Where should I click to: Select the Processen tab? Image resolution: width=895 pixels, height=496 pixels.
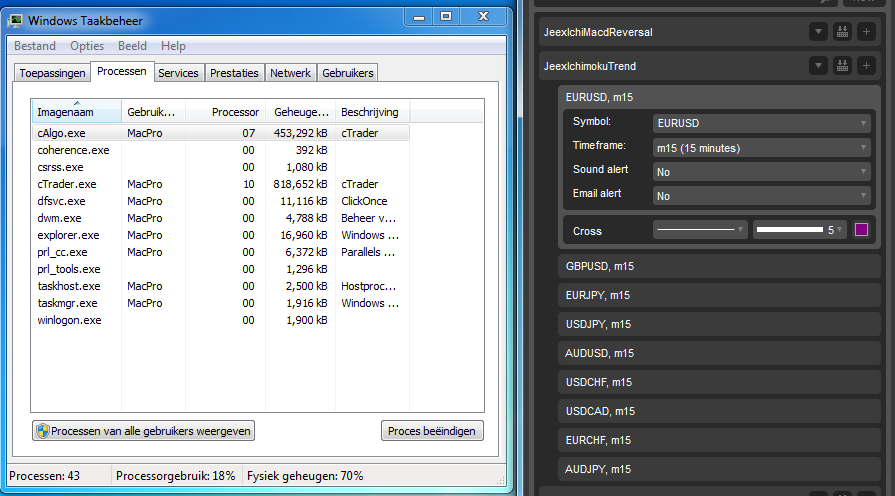122,71
